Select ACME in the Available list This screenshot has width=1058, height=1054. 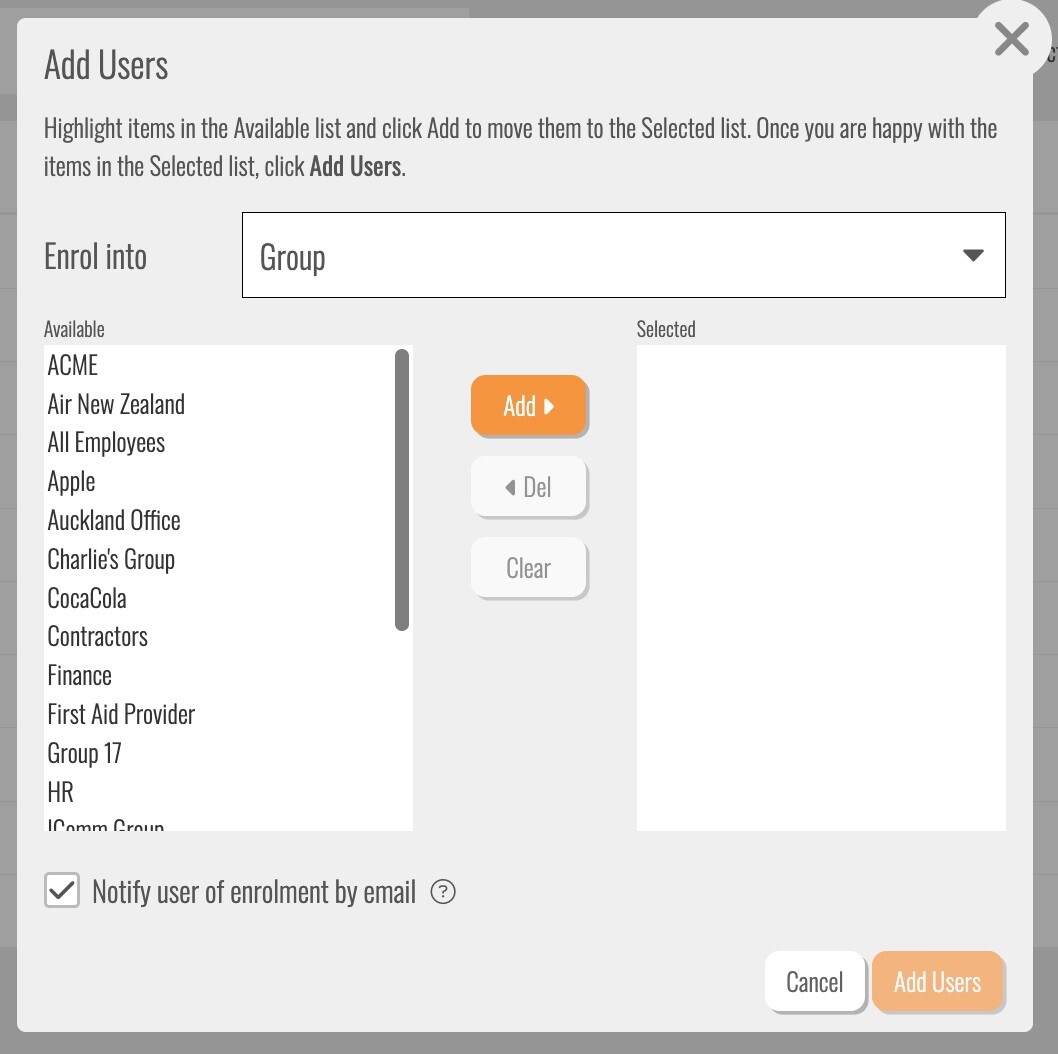[x=73, y=366]
